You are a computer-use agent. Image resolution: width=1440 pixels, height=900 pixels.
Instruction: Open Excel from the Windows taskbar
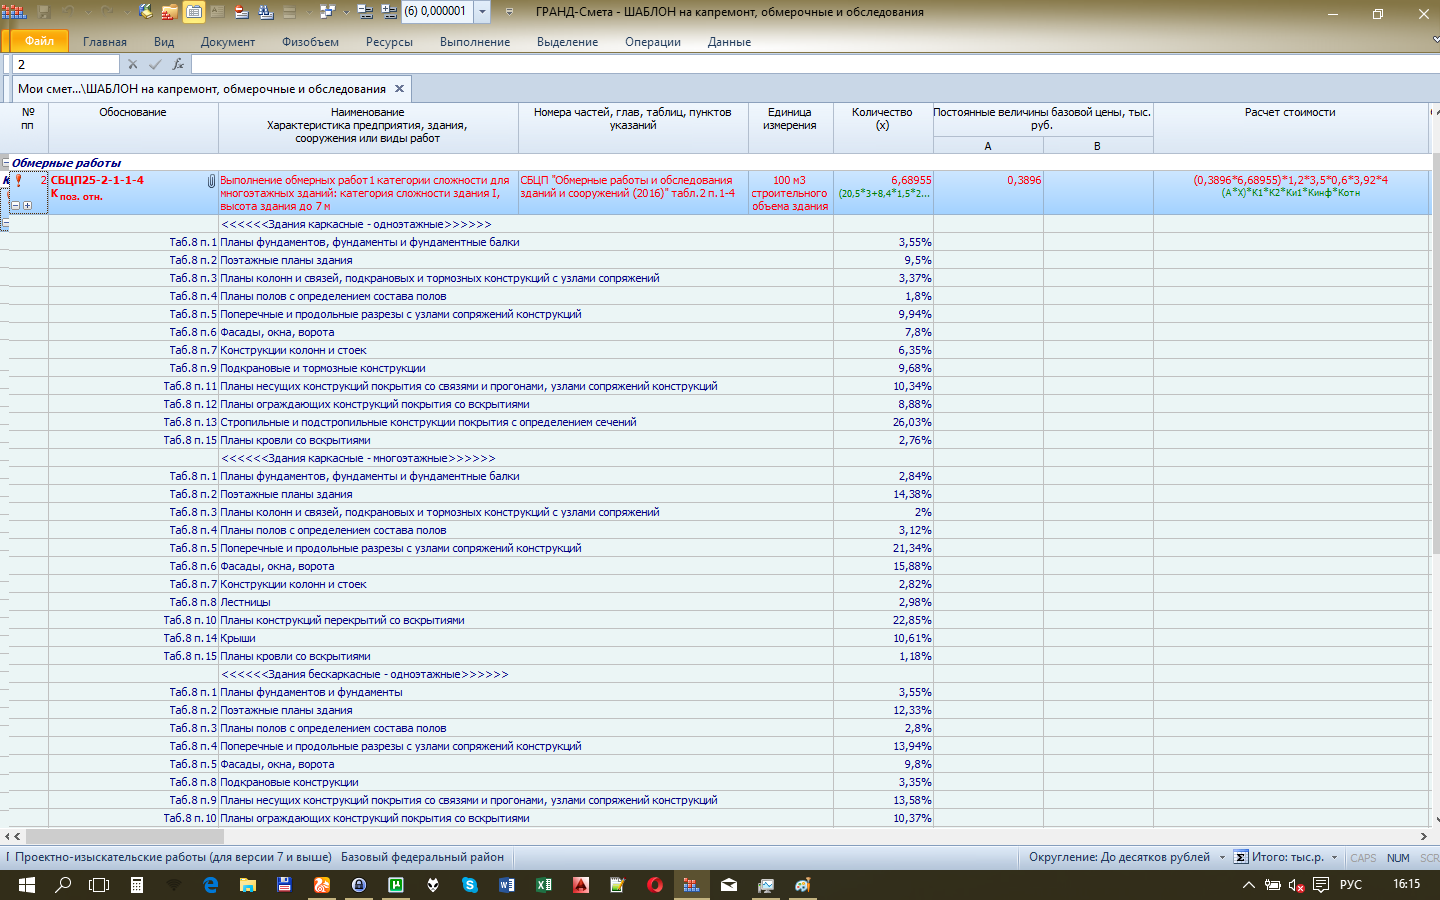544,885
